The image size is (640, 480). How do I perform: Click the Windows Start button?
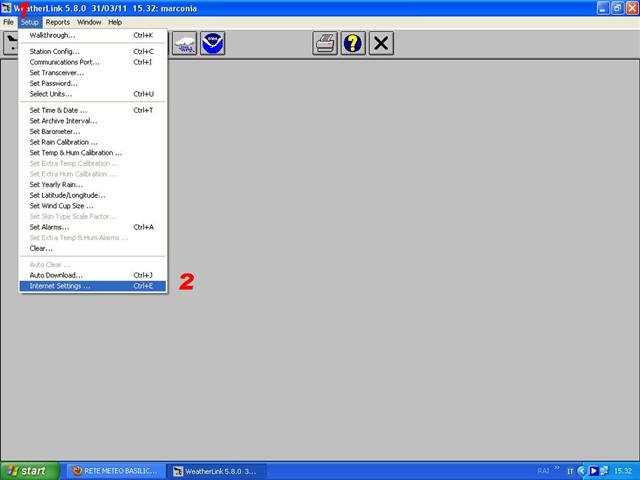pyautogui.click(x=30, y=471)
